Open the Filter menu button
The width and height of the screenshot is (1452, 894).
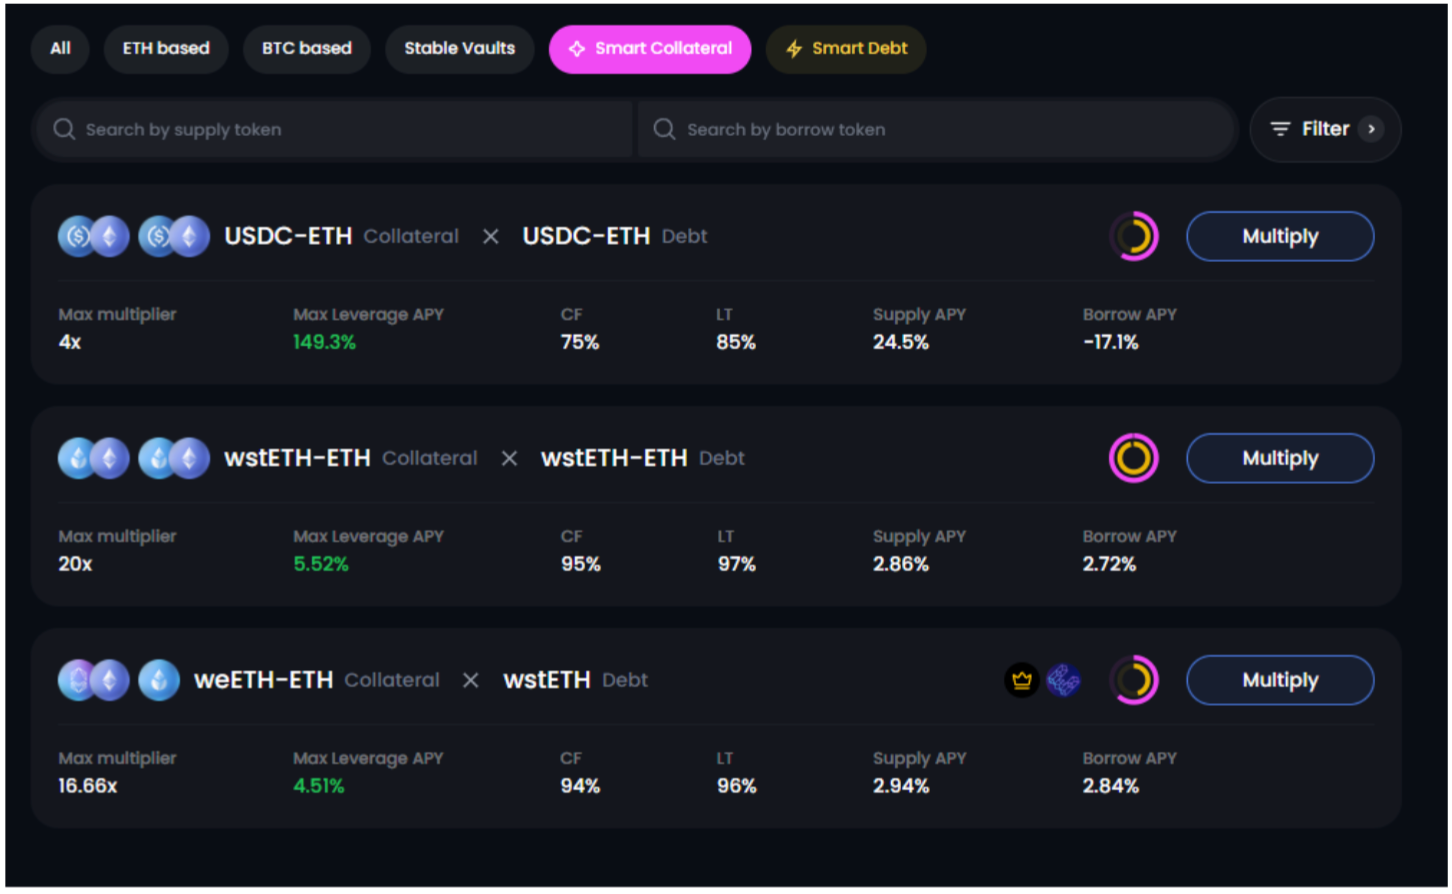coord(1312,129)
